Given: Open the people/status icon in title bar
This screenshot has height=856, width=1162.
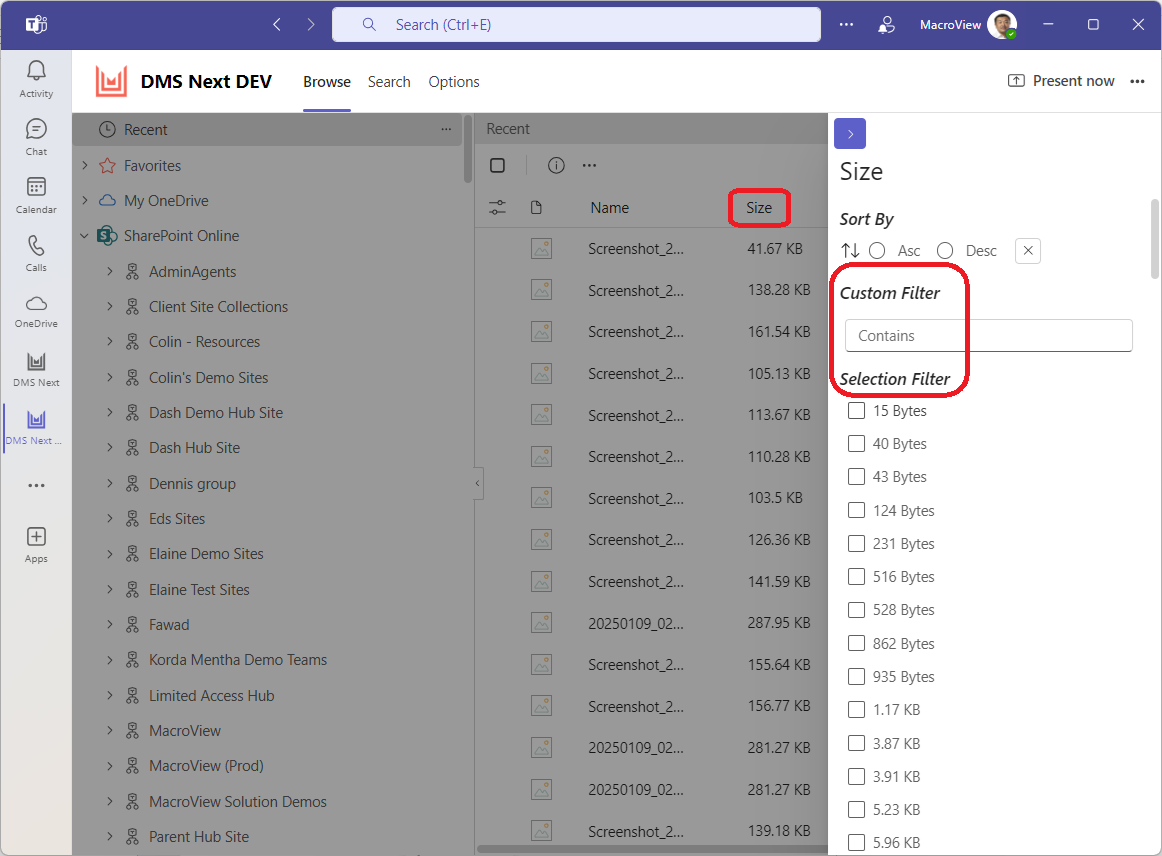Looking at the screenshot, I should pyautogui.click(x=886, y=24).
